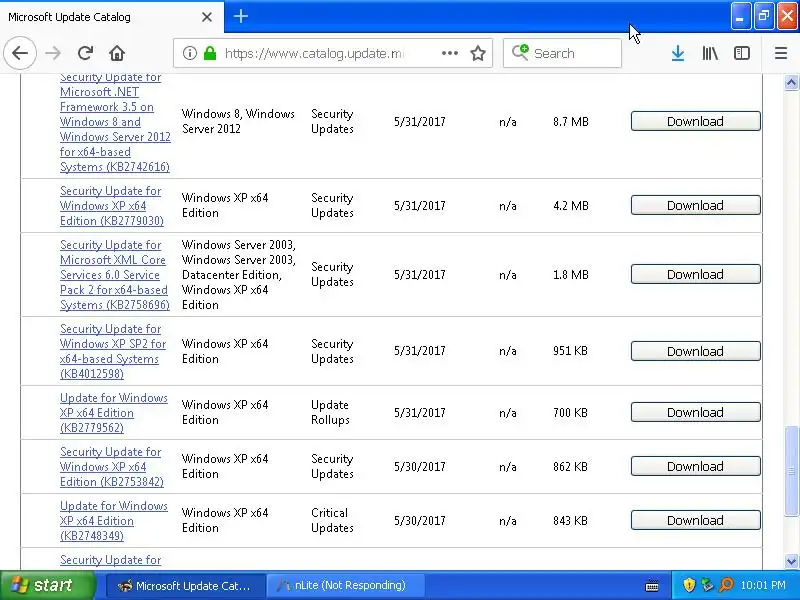Click Windows 8, Windows Server 2012 product cell

[x=238, y=121]
